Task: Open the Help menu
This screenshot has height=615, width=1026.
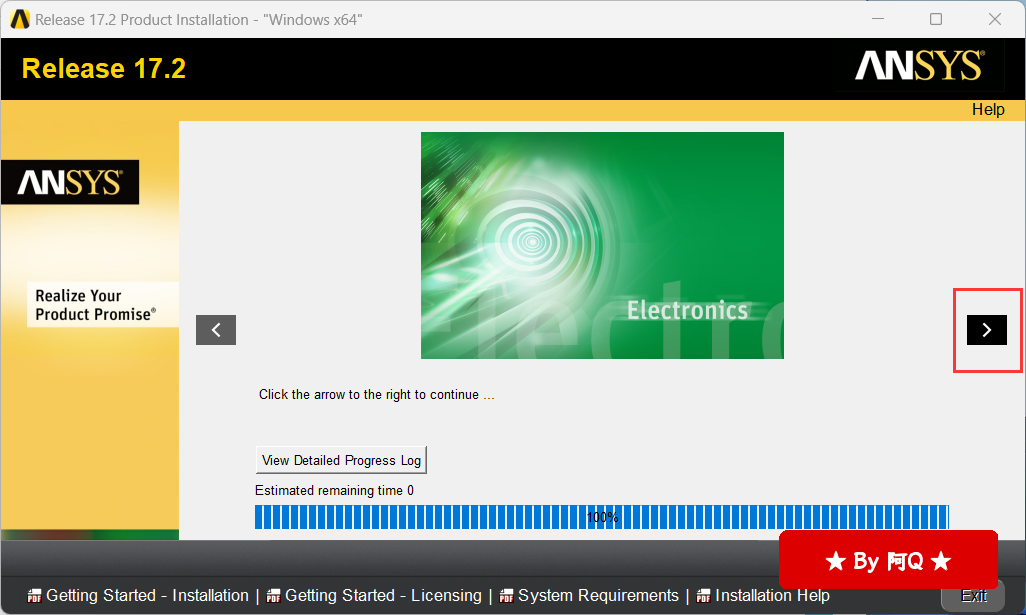Action: click(x=987, y=110)
